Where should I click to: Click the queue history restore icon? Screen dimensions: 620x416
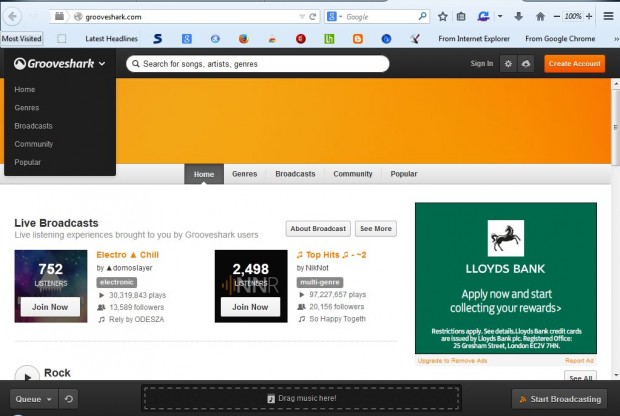click(69, 399)
